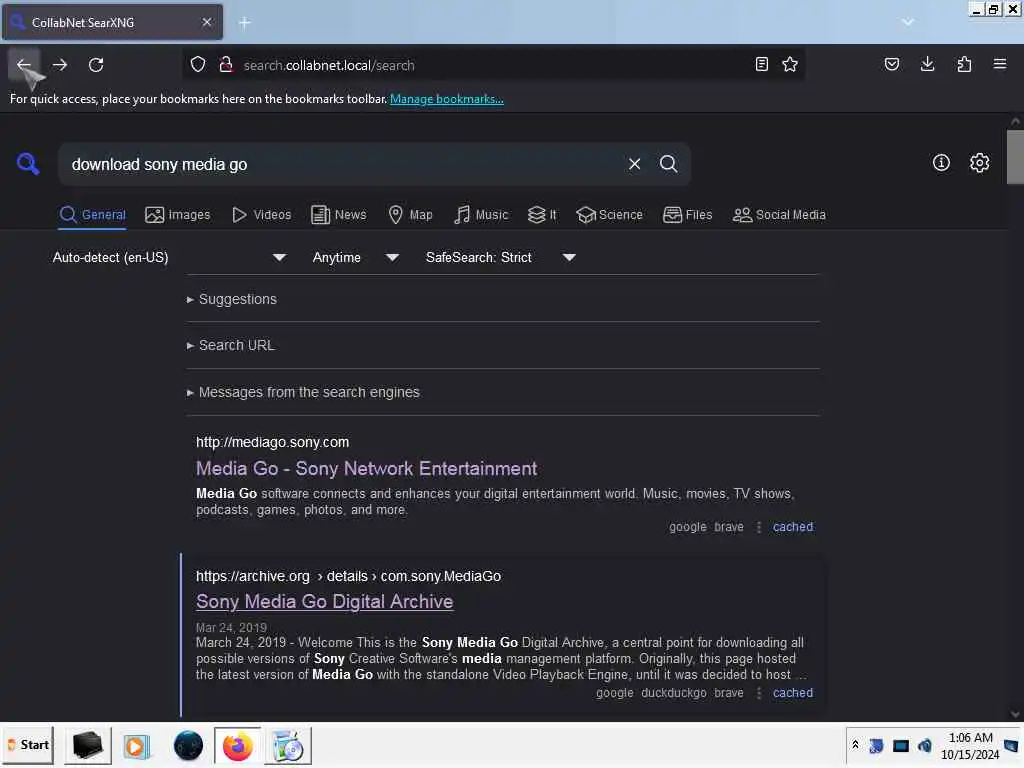Open cached link for the Digital Archive result

pos(793,693)
